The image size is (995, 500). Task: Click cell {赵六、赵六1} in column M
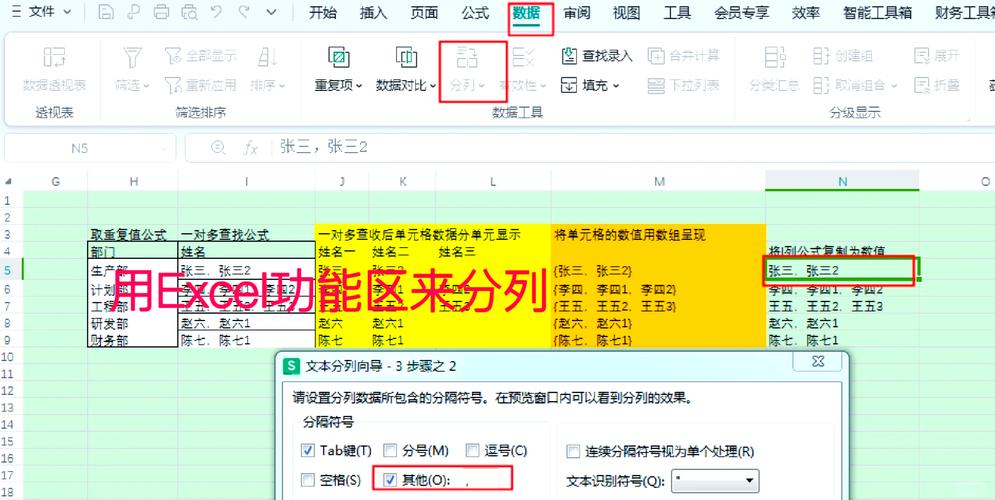point(659,323)
